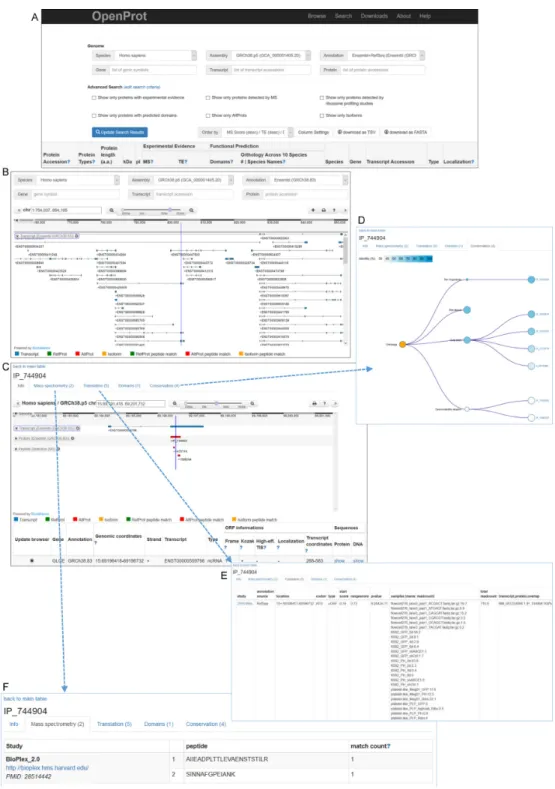
Task: Collapse Transcript track in panel C browser
Action: point(16,428)
